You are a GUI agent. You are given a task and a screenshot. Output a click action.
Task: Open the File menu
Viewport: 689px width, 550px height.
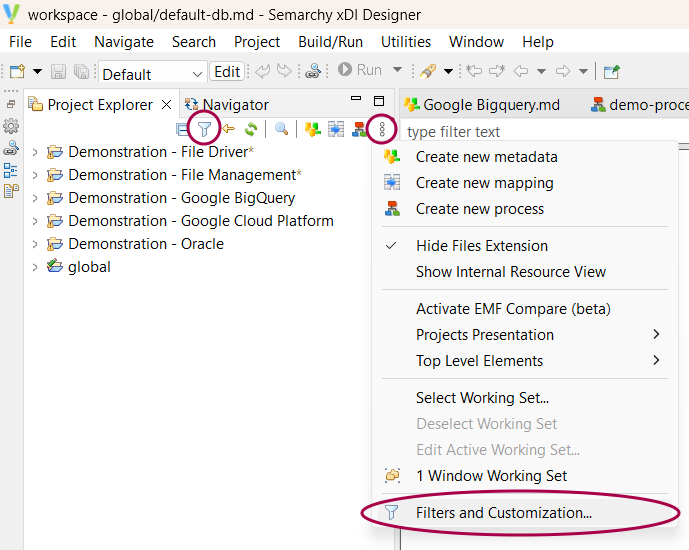(20, 42)
